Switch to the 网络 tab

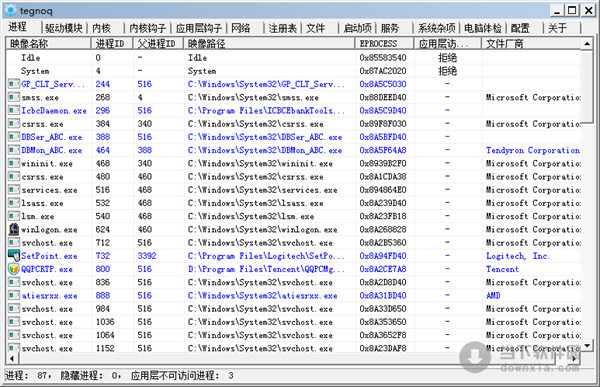(x=241, y=28)
